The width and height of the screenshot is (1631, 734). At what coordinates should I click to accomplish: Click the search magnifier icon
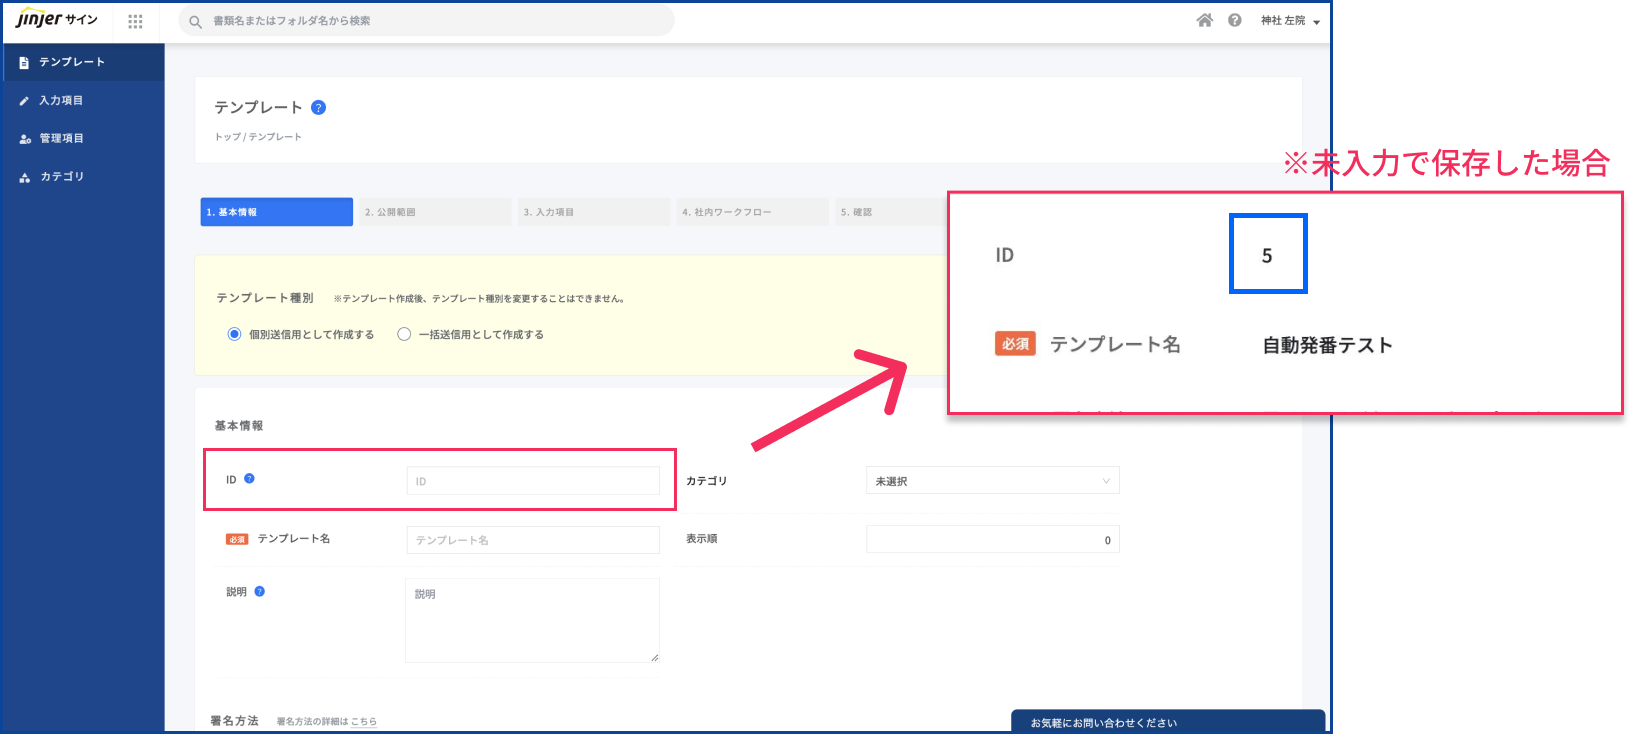click(x=195, y=21)
